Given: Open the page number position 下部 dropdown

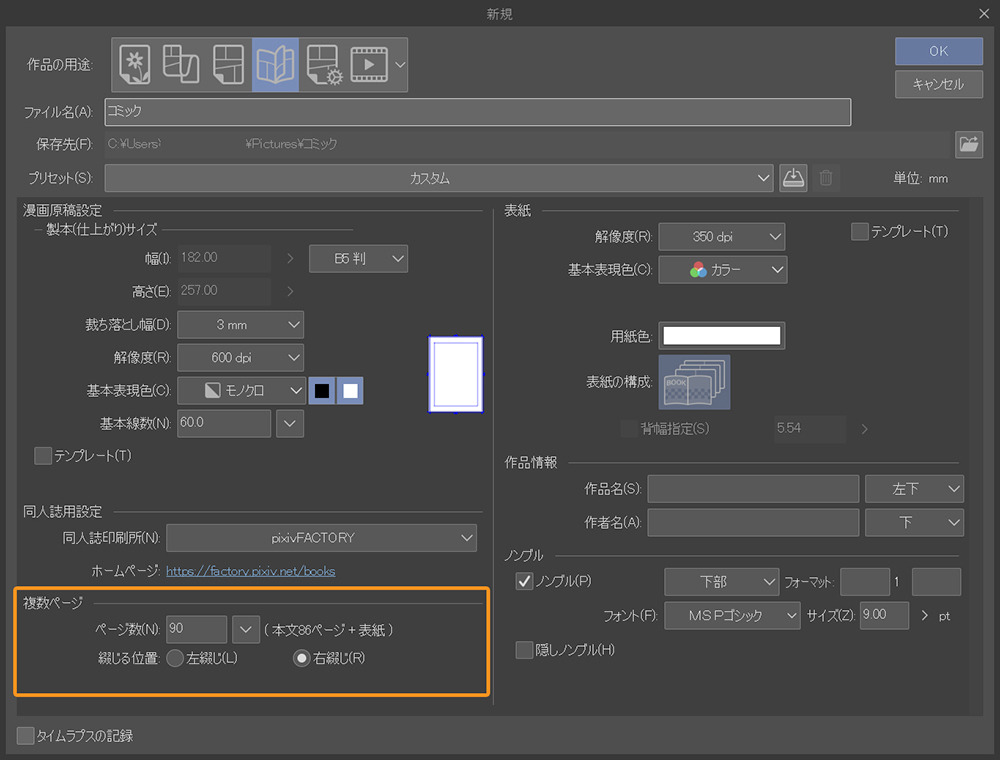Looking at the screenshot, I should 721,582.
